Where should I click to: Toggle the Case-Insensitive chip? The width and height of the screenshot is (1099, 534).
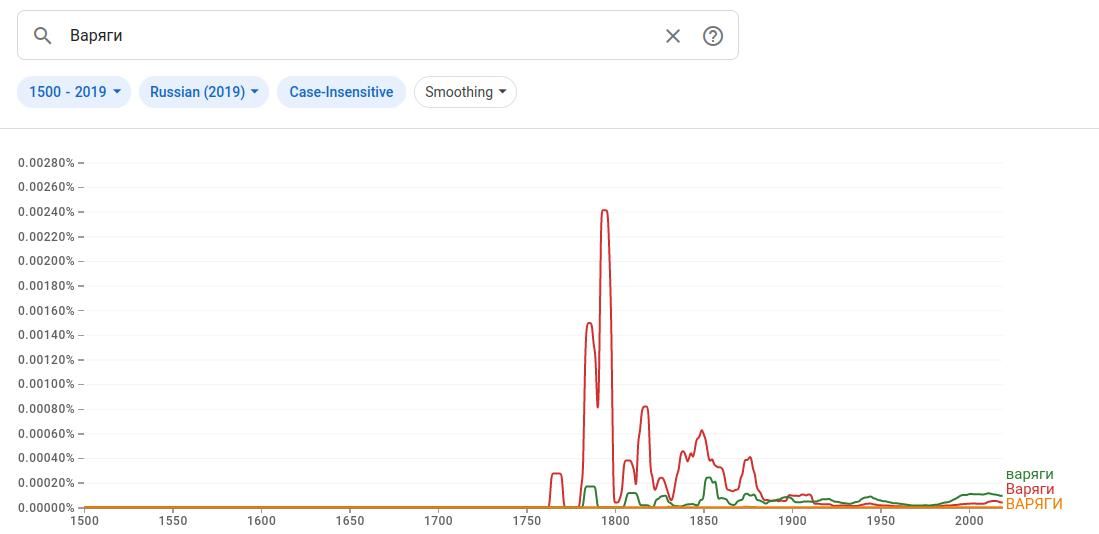point(341,92)
